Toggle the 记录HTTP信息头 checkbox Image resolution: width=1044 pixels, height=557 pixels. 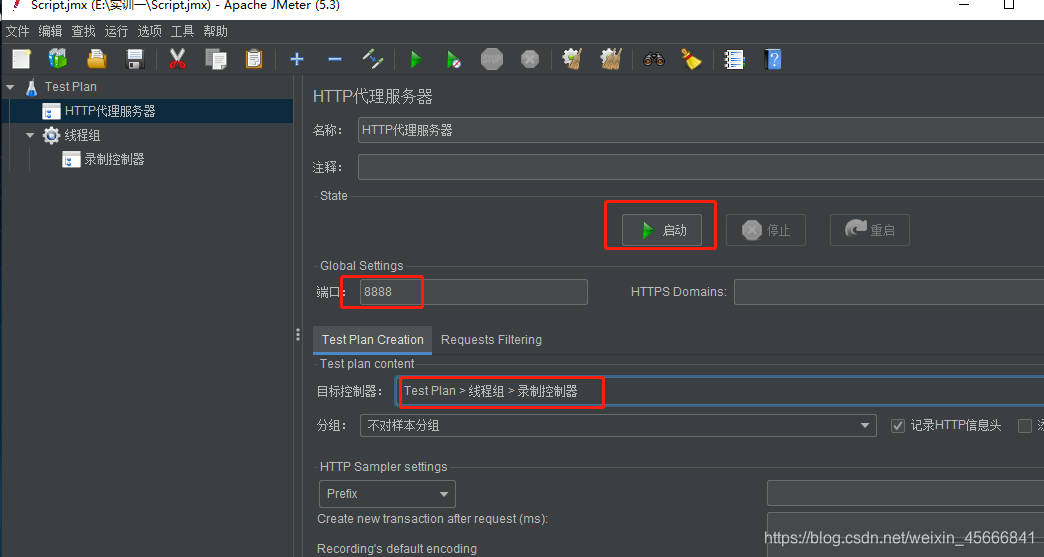click(898, 426)
